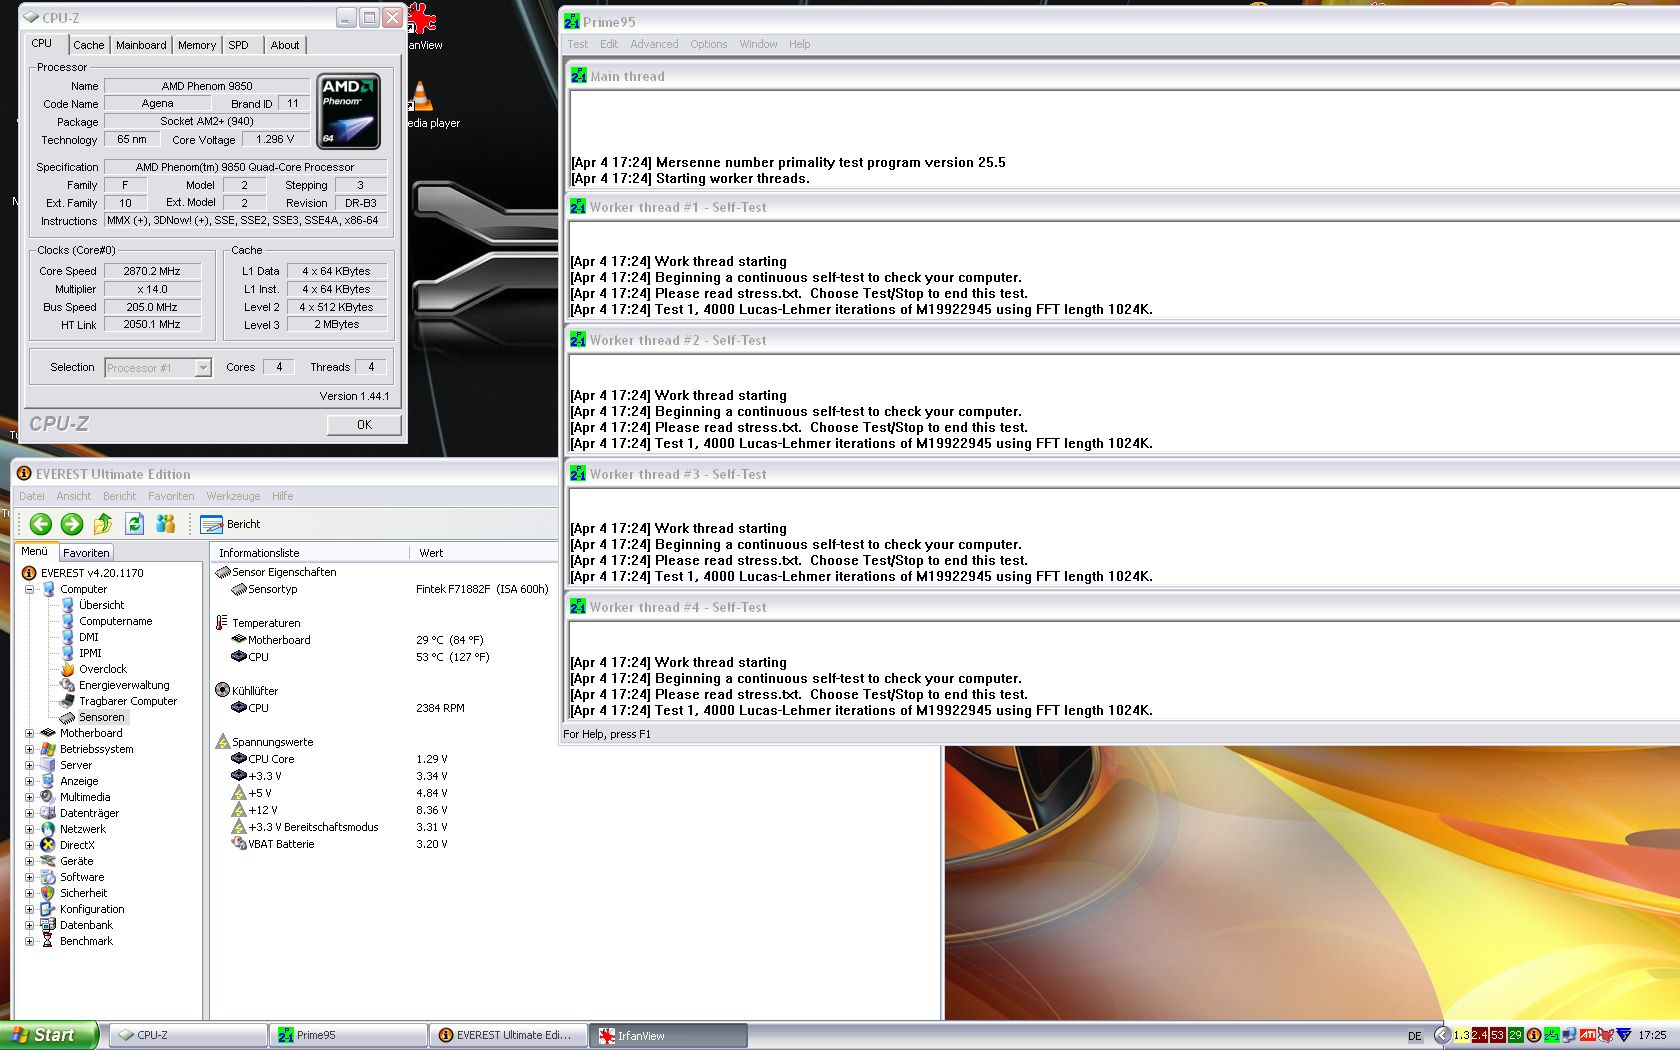1680x1050 pixels.
Task: Expand the Anzeige tree node
Action: pos(29,781)
